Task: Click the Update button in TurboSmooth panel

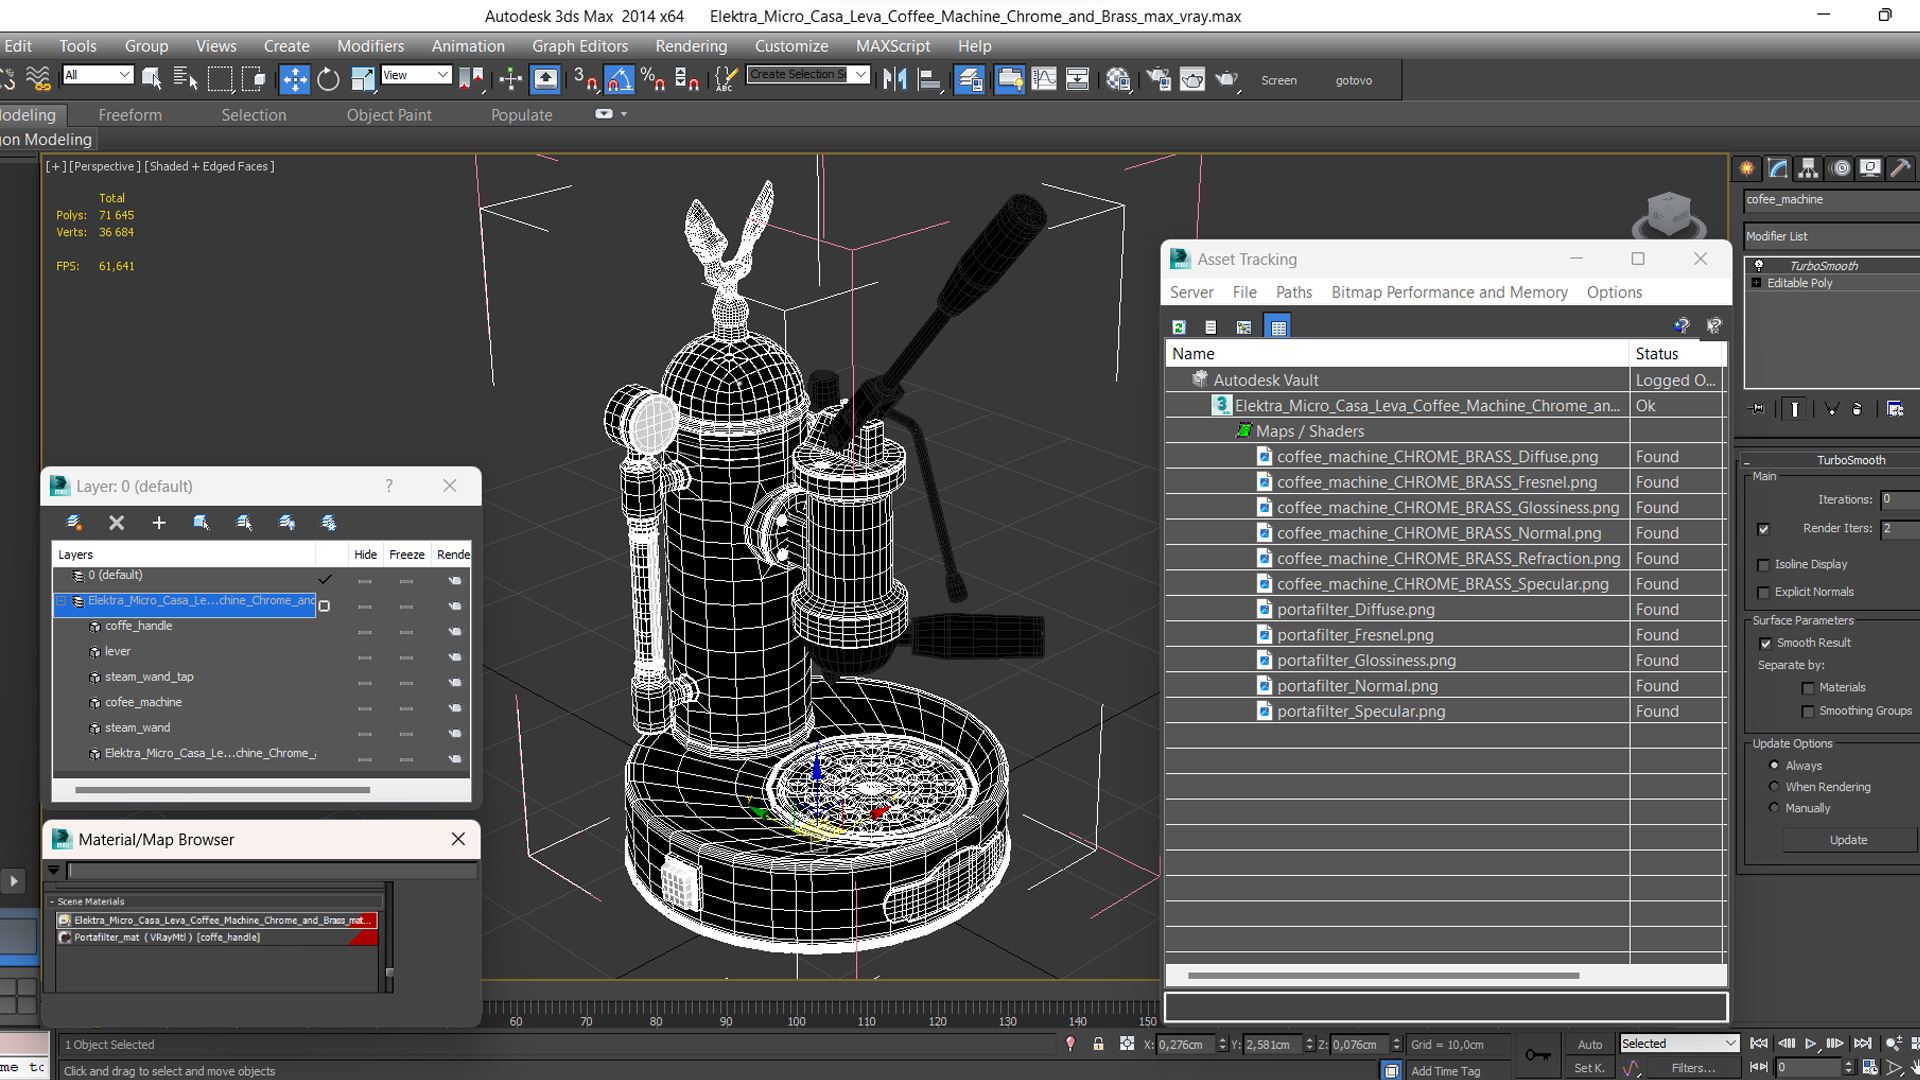Action: pos(1847,839)
